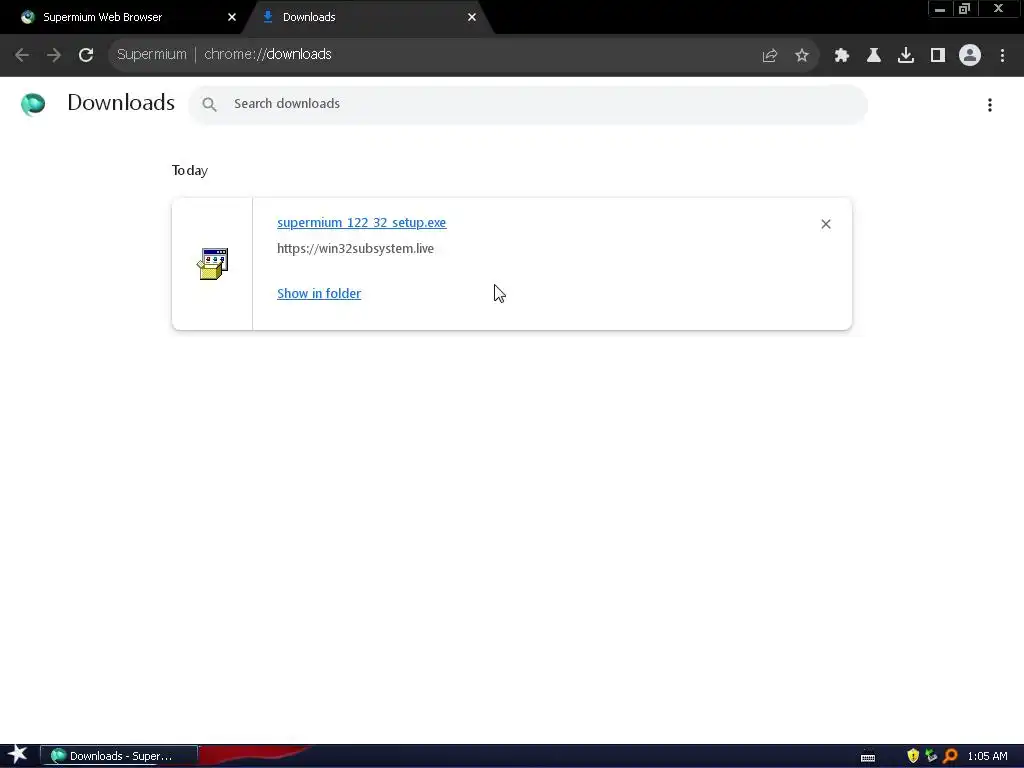This screenshot has height=768, width=1024.
Task: Open the experiments flask icon
Action: [x=874, y=56]
